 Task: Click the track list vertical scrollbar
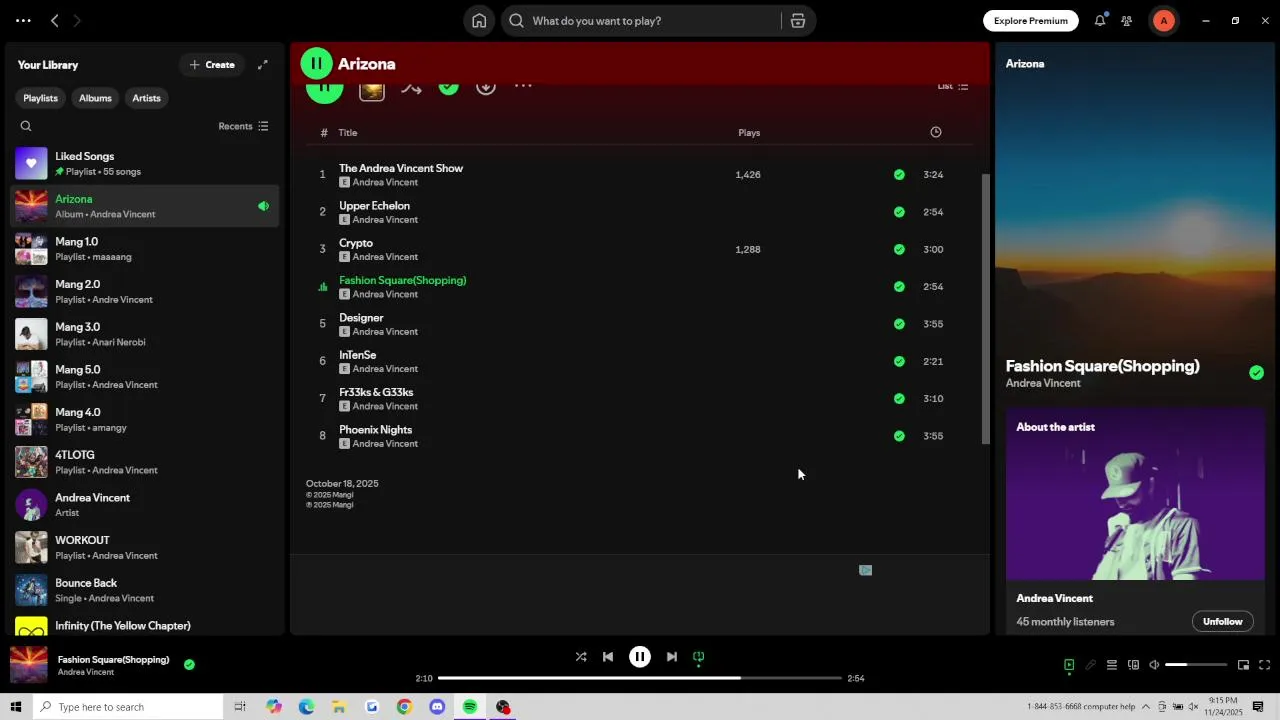tap(985, 309)
